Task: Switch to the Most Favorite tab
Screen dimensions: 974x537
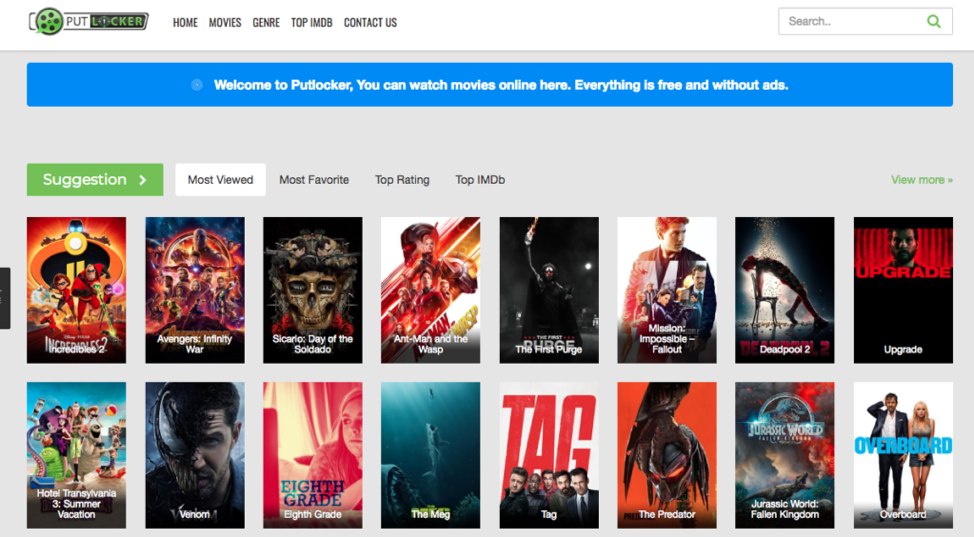Action: (314, 180)
